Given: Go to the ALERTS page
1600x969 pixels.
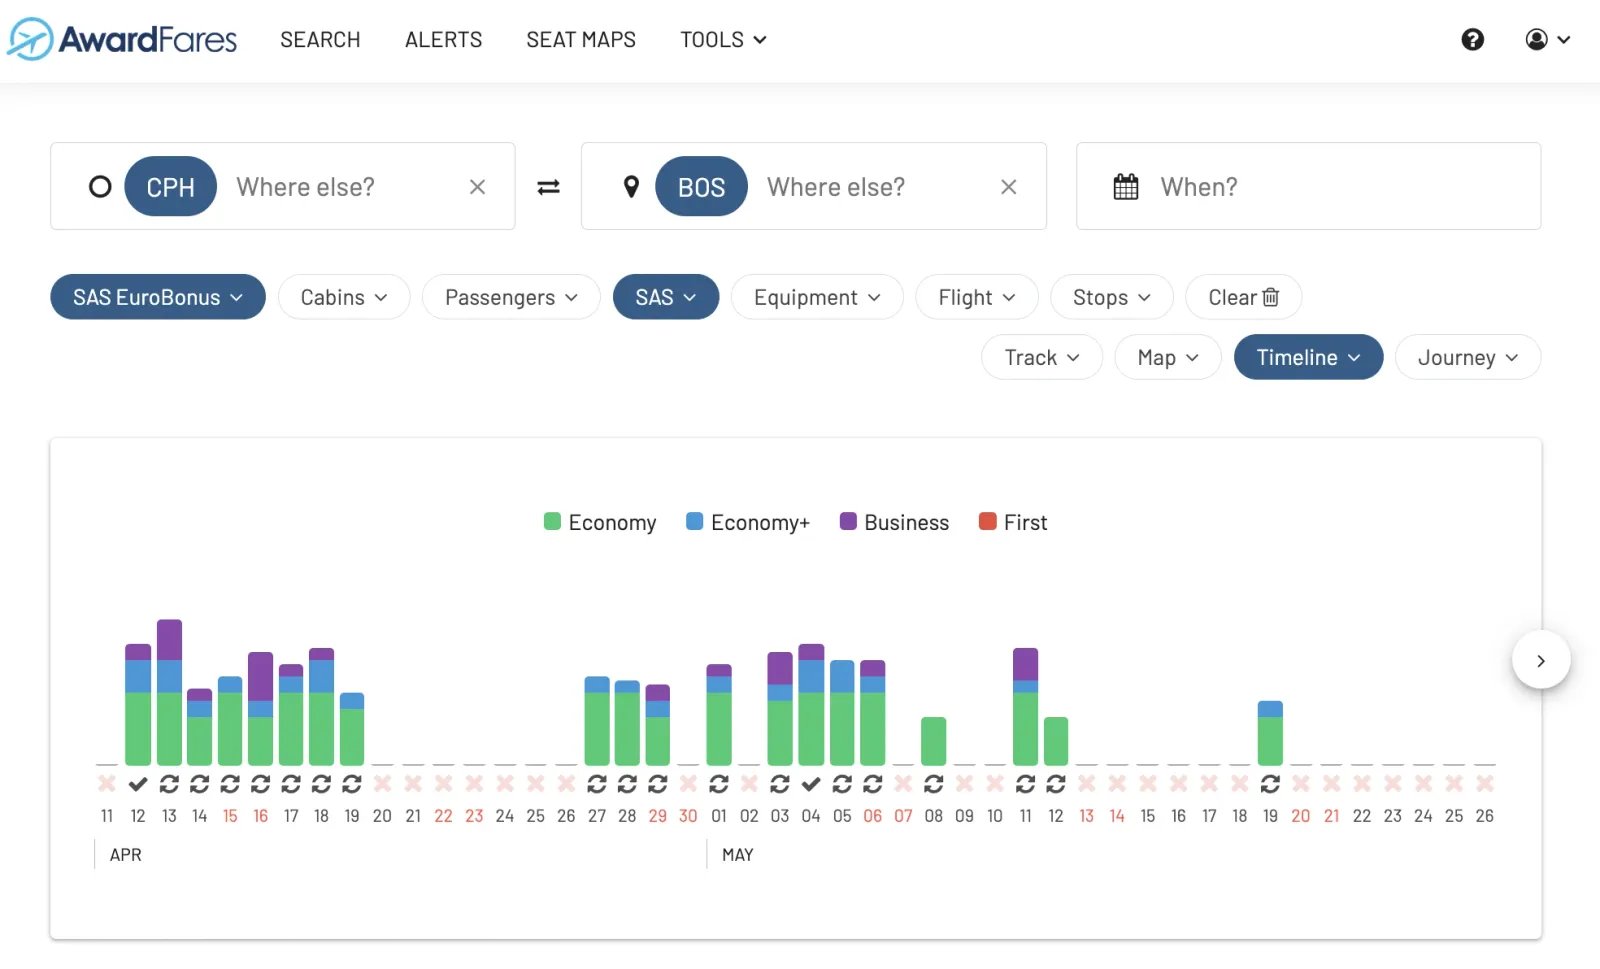Looking at the screenshot, I should (x=443, y=39).
